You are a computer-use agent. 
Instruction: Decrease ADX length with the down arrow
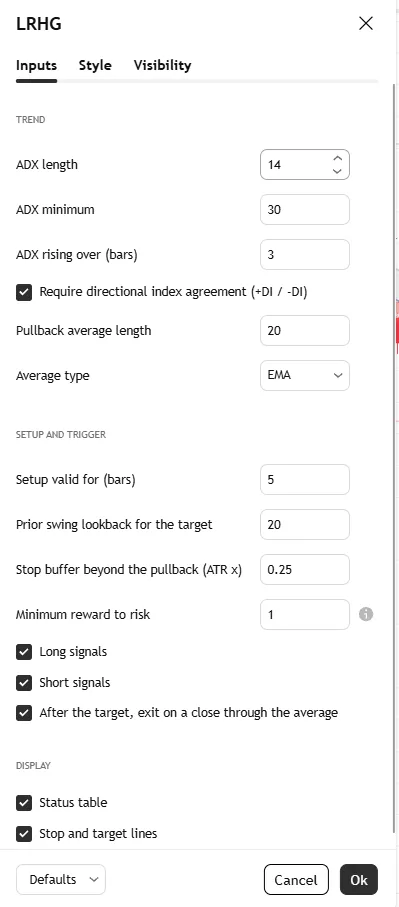(x=338, y=171)
